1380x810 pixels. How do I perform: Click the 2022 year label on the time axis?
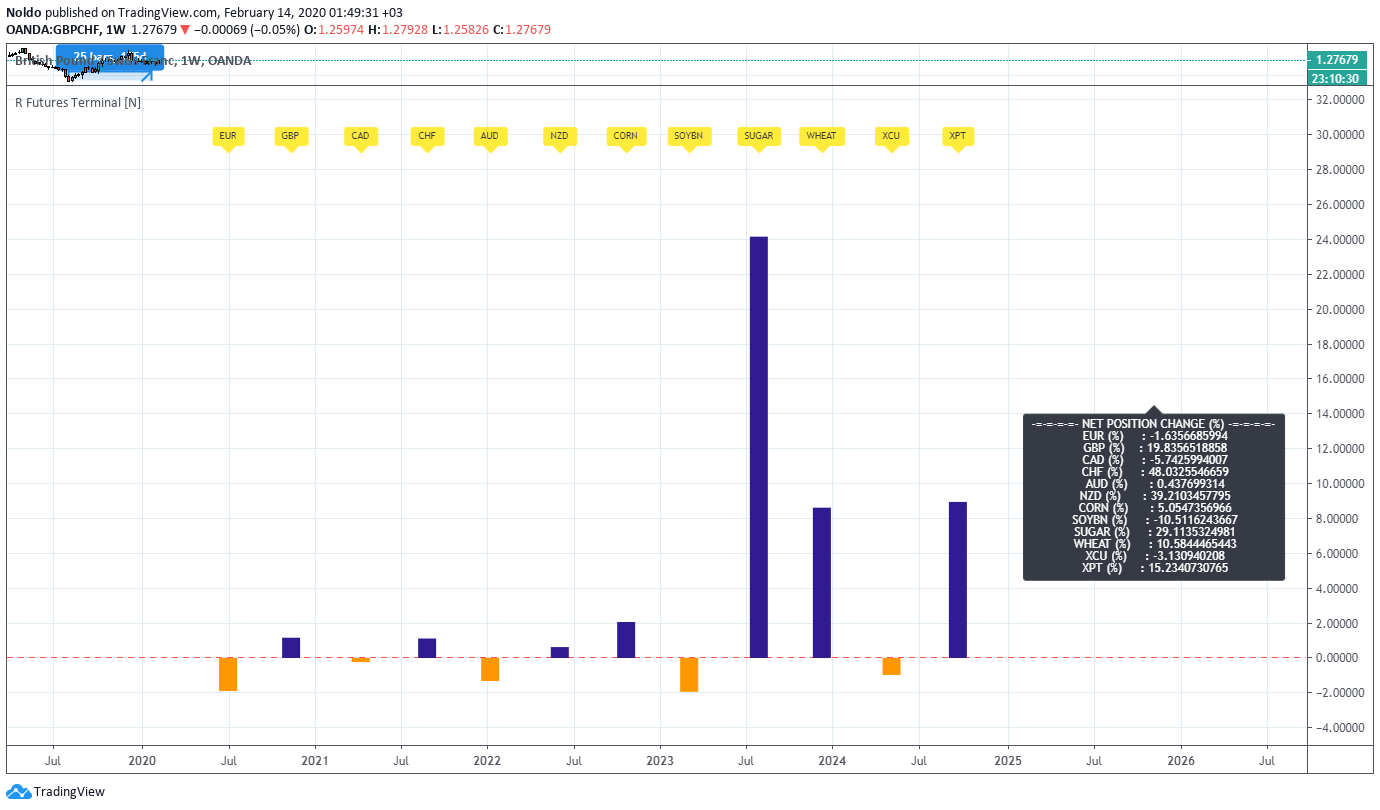point(487,761)
